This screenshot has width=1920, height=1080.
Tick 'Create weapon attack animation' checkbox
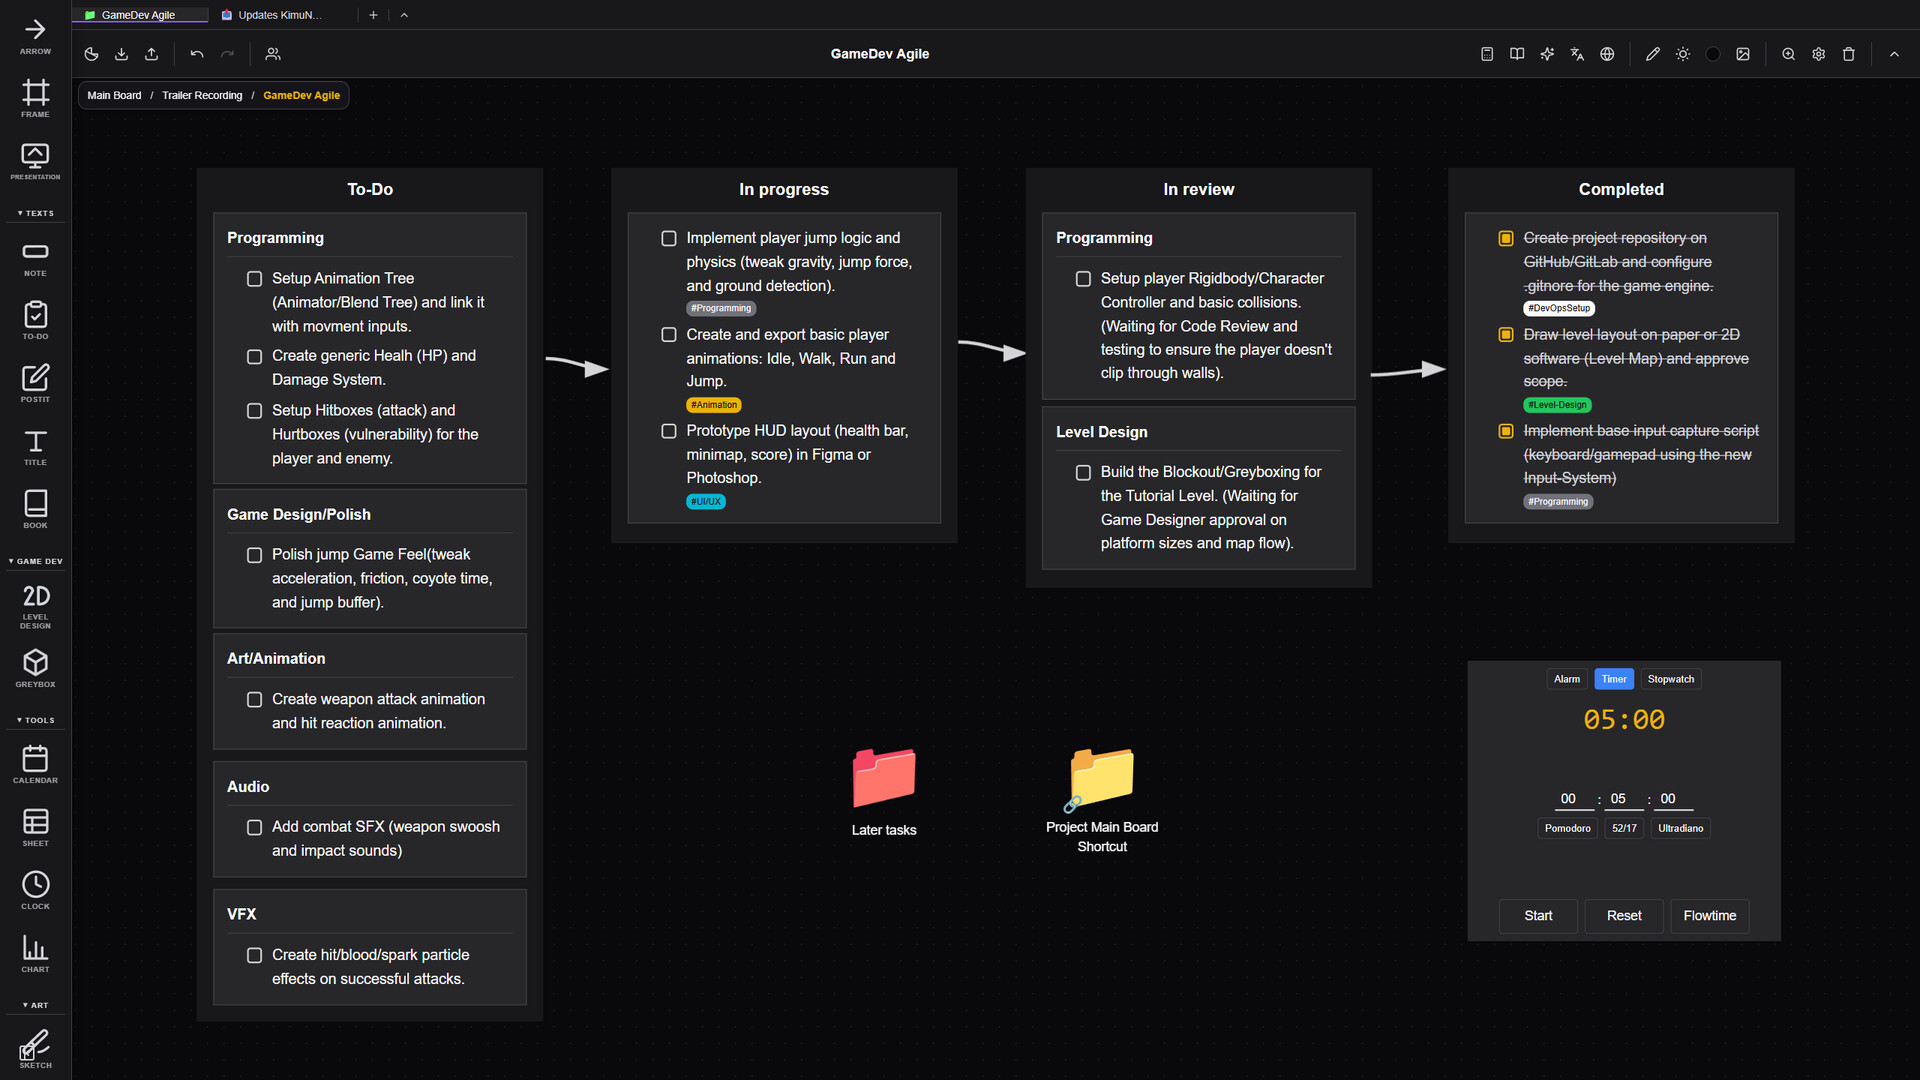254,700
